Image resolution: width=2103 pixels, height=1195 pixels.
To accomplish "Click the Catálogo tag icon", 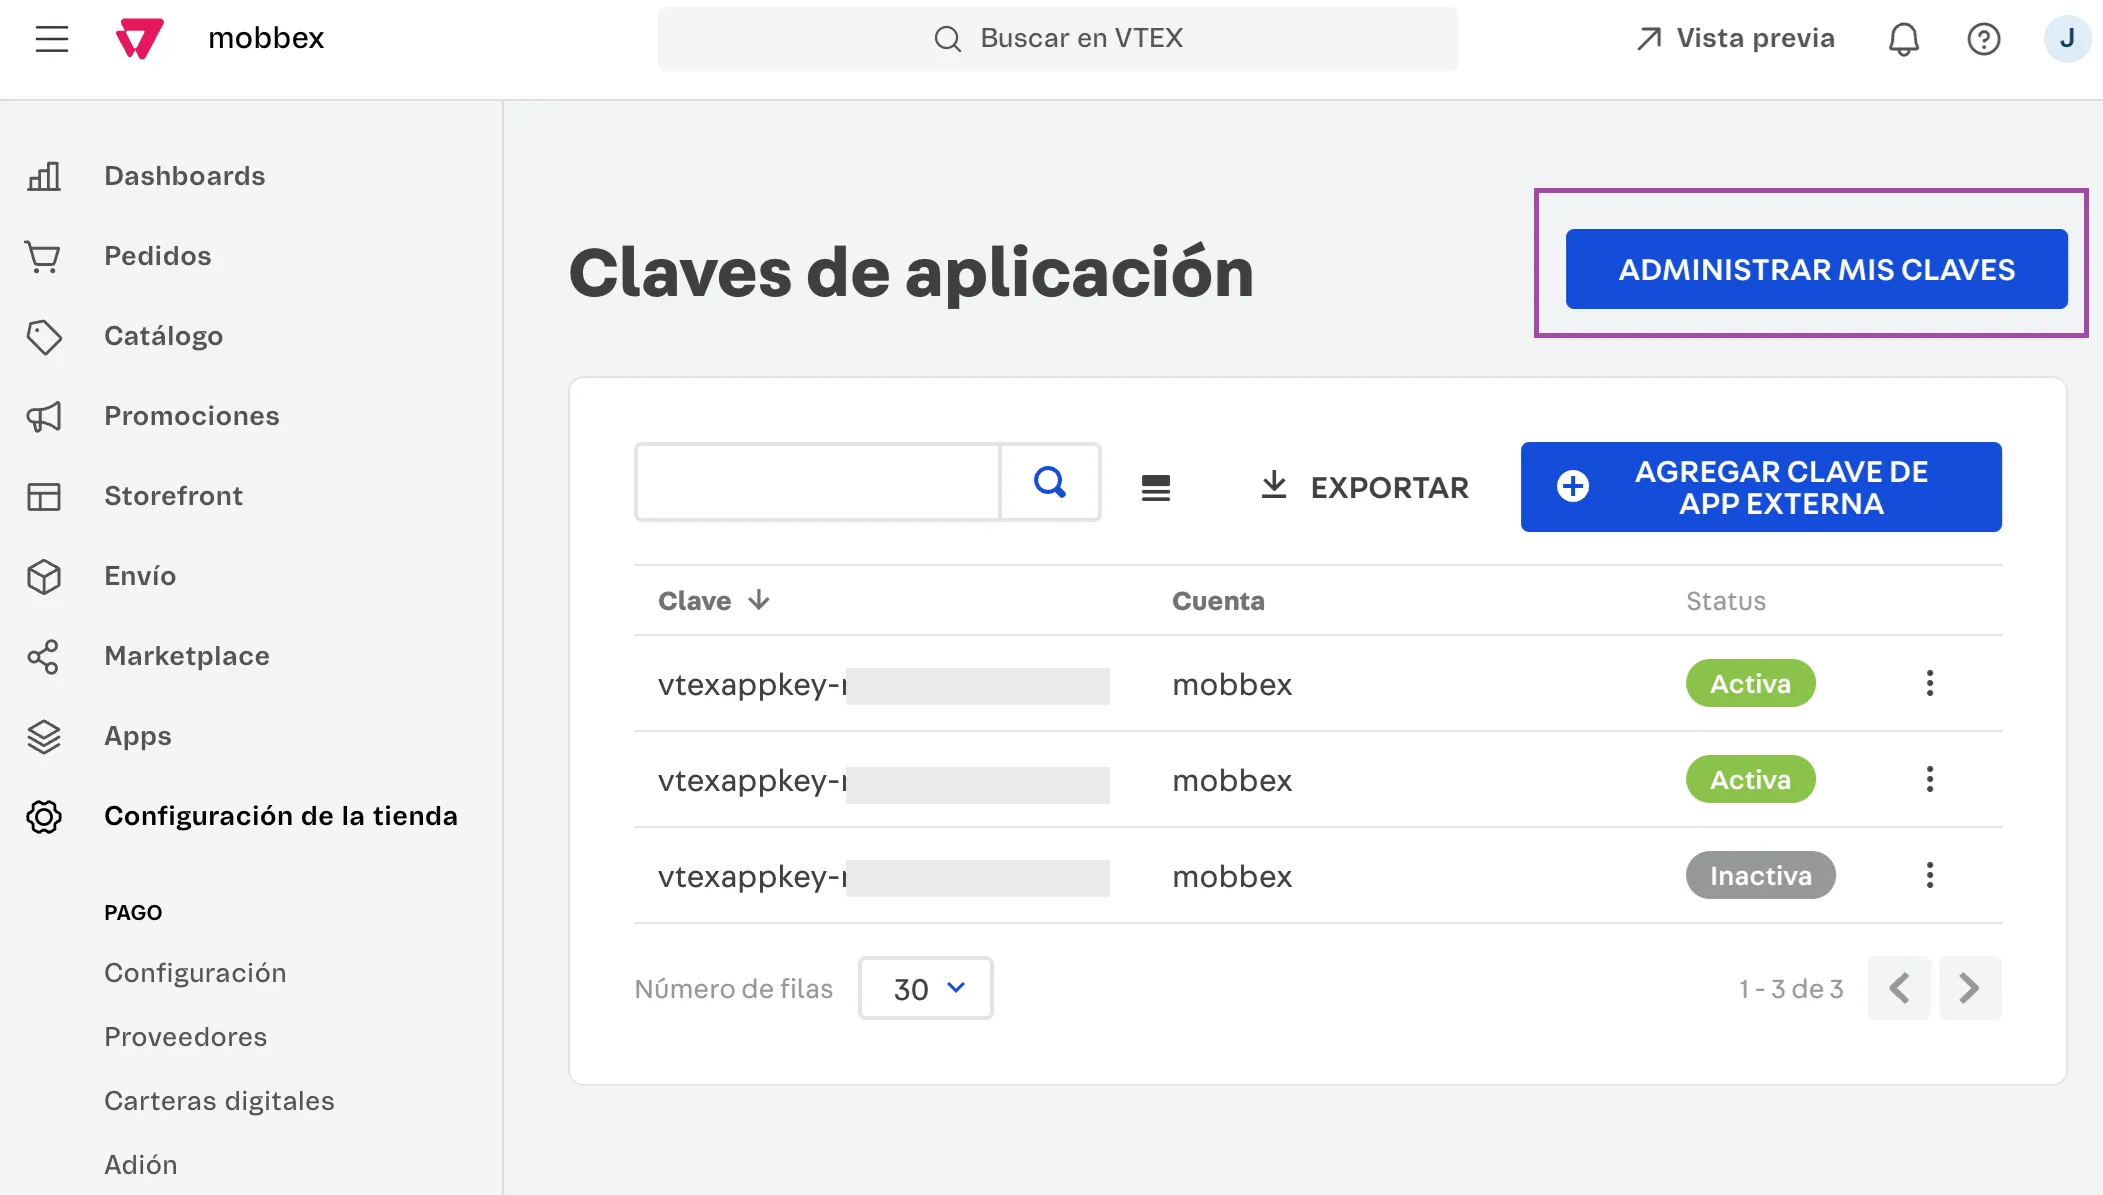I will [x=44, y=337].
